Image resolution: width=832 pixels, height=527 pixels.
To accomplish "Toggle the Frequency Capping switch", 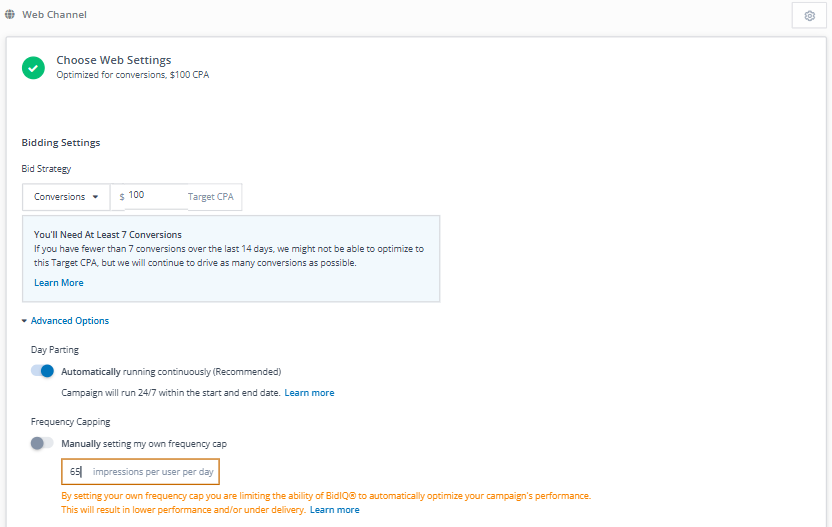I will [x=42, y=443].
